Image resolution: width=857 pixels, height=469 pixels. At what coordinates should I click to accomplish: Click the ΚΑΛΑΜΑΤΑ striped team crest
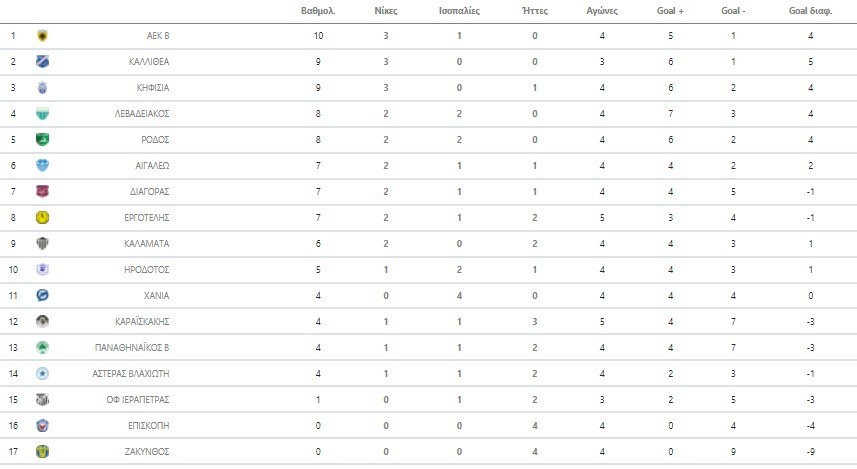click(x=42, y=243)
